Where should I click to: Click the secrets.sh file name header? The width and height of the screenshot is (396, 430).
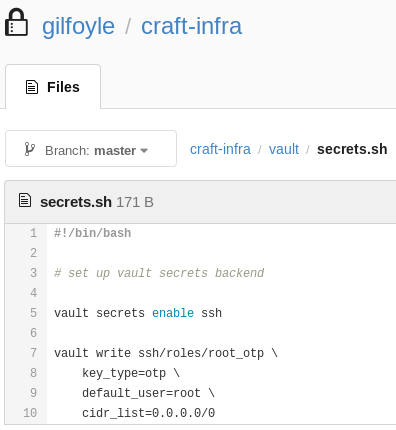76,202
